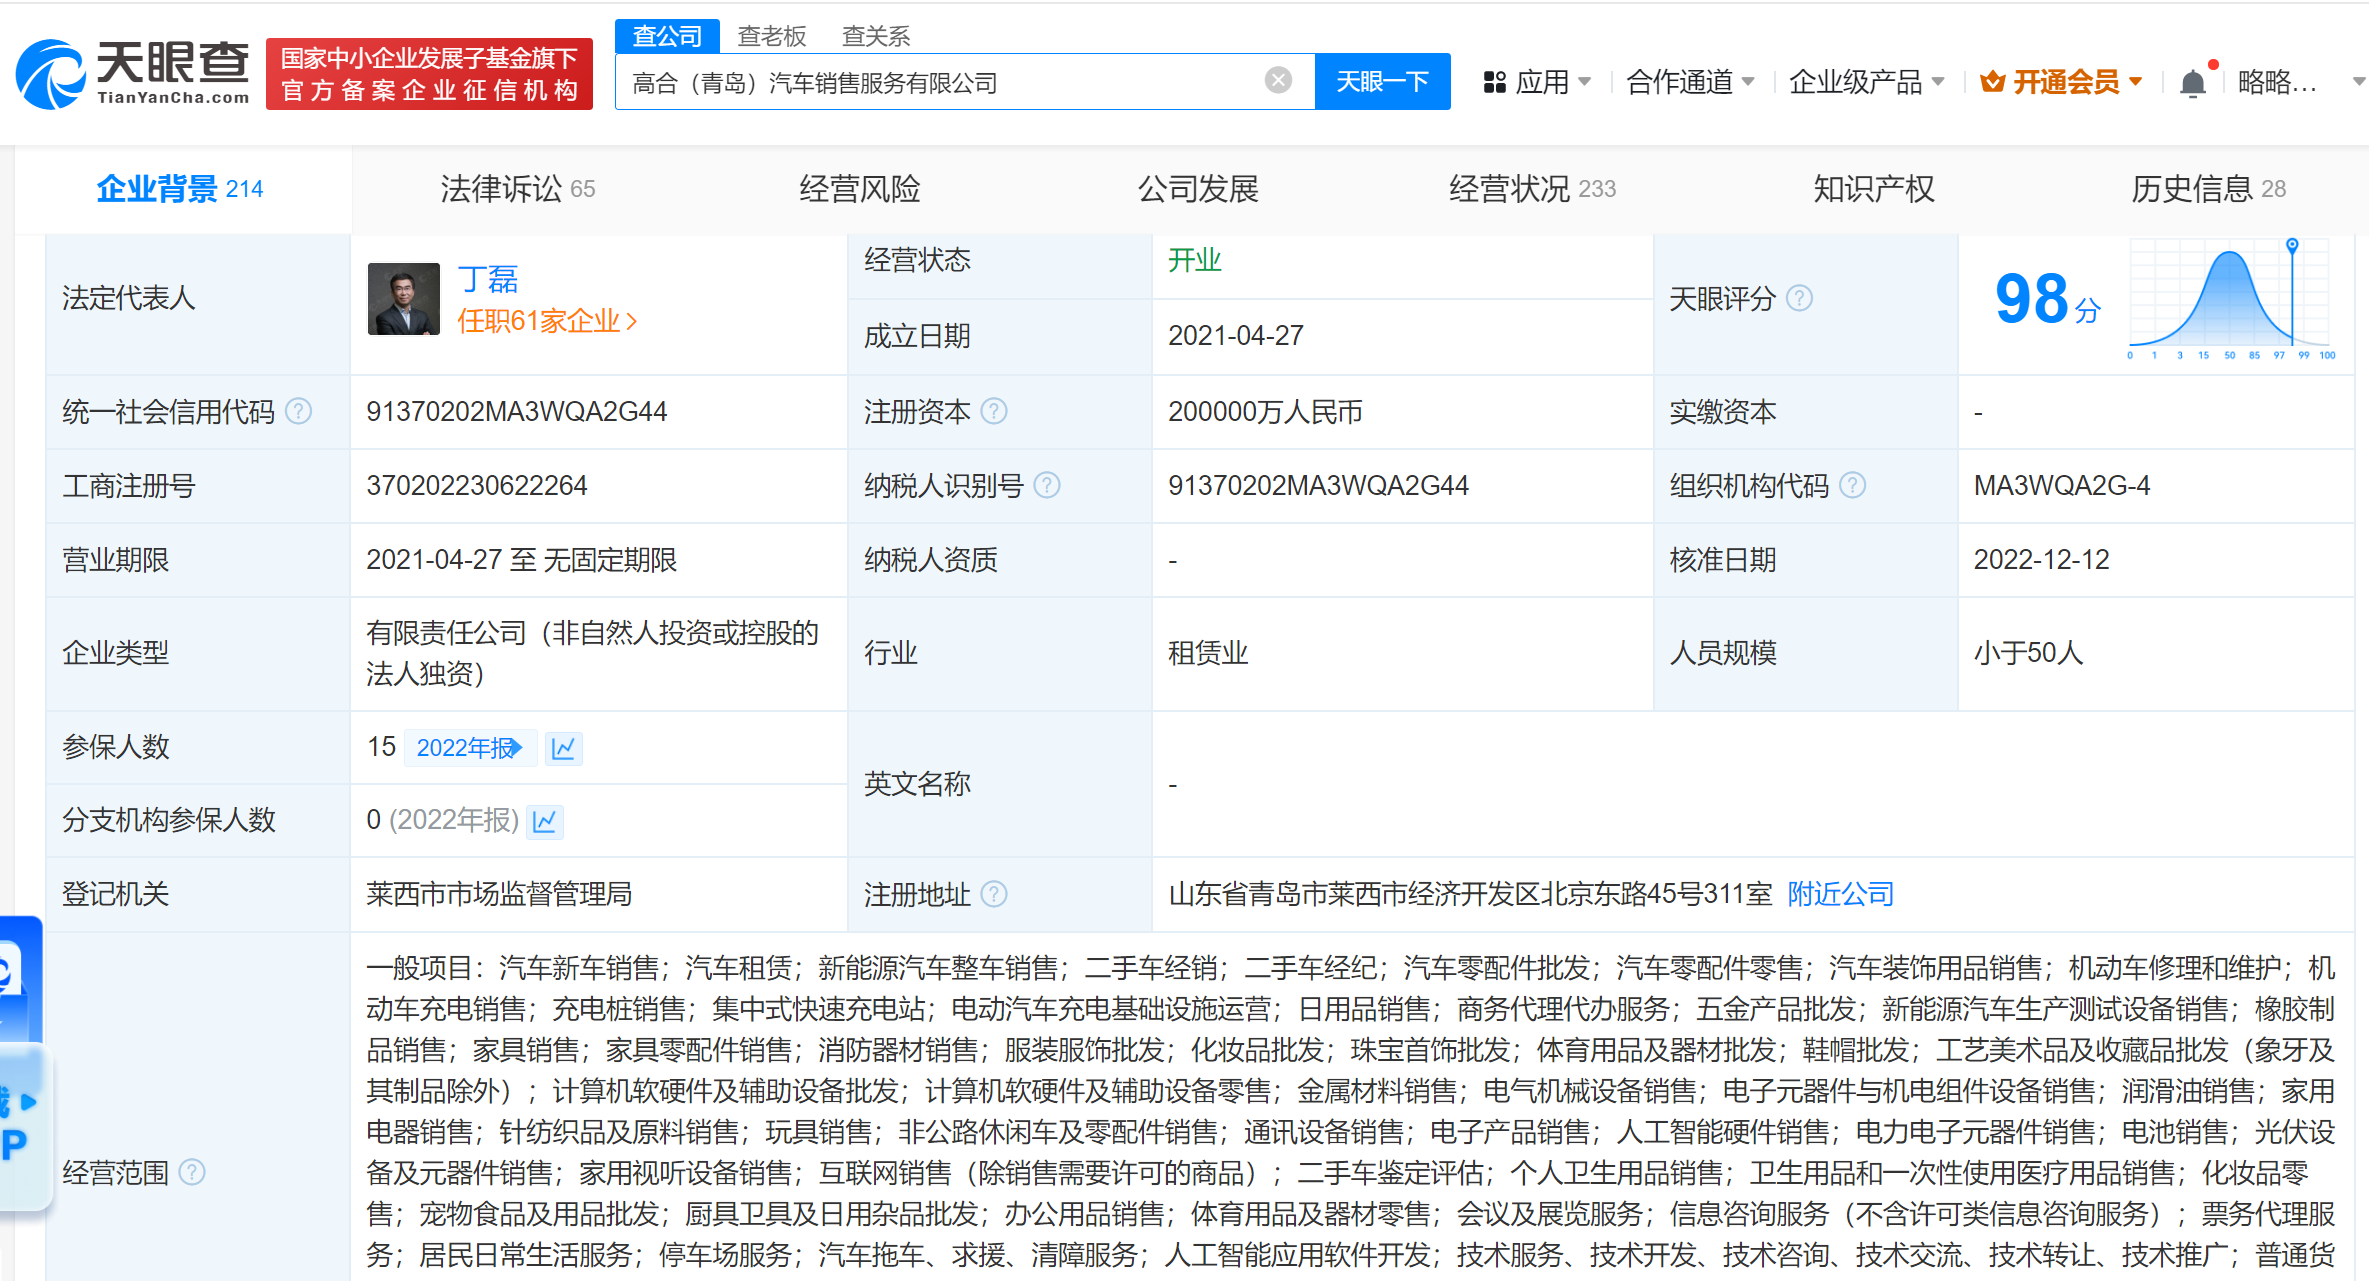Click the help icon beside 纳税人识别号
Image resolution: width=2369 pixels, height=1281 pixels.
(x=1048, y=486)
